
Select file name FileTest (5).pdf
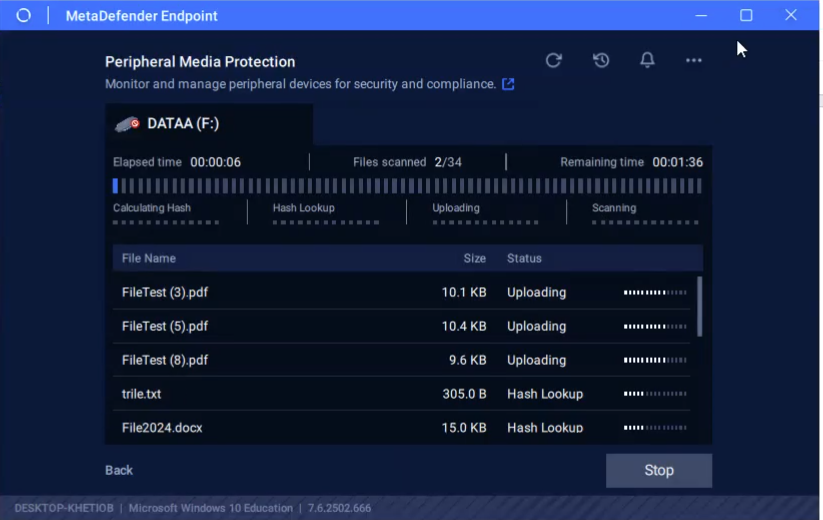pyautogui.click(x=165, y=326)
